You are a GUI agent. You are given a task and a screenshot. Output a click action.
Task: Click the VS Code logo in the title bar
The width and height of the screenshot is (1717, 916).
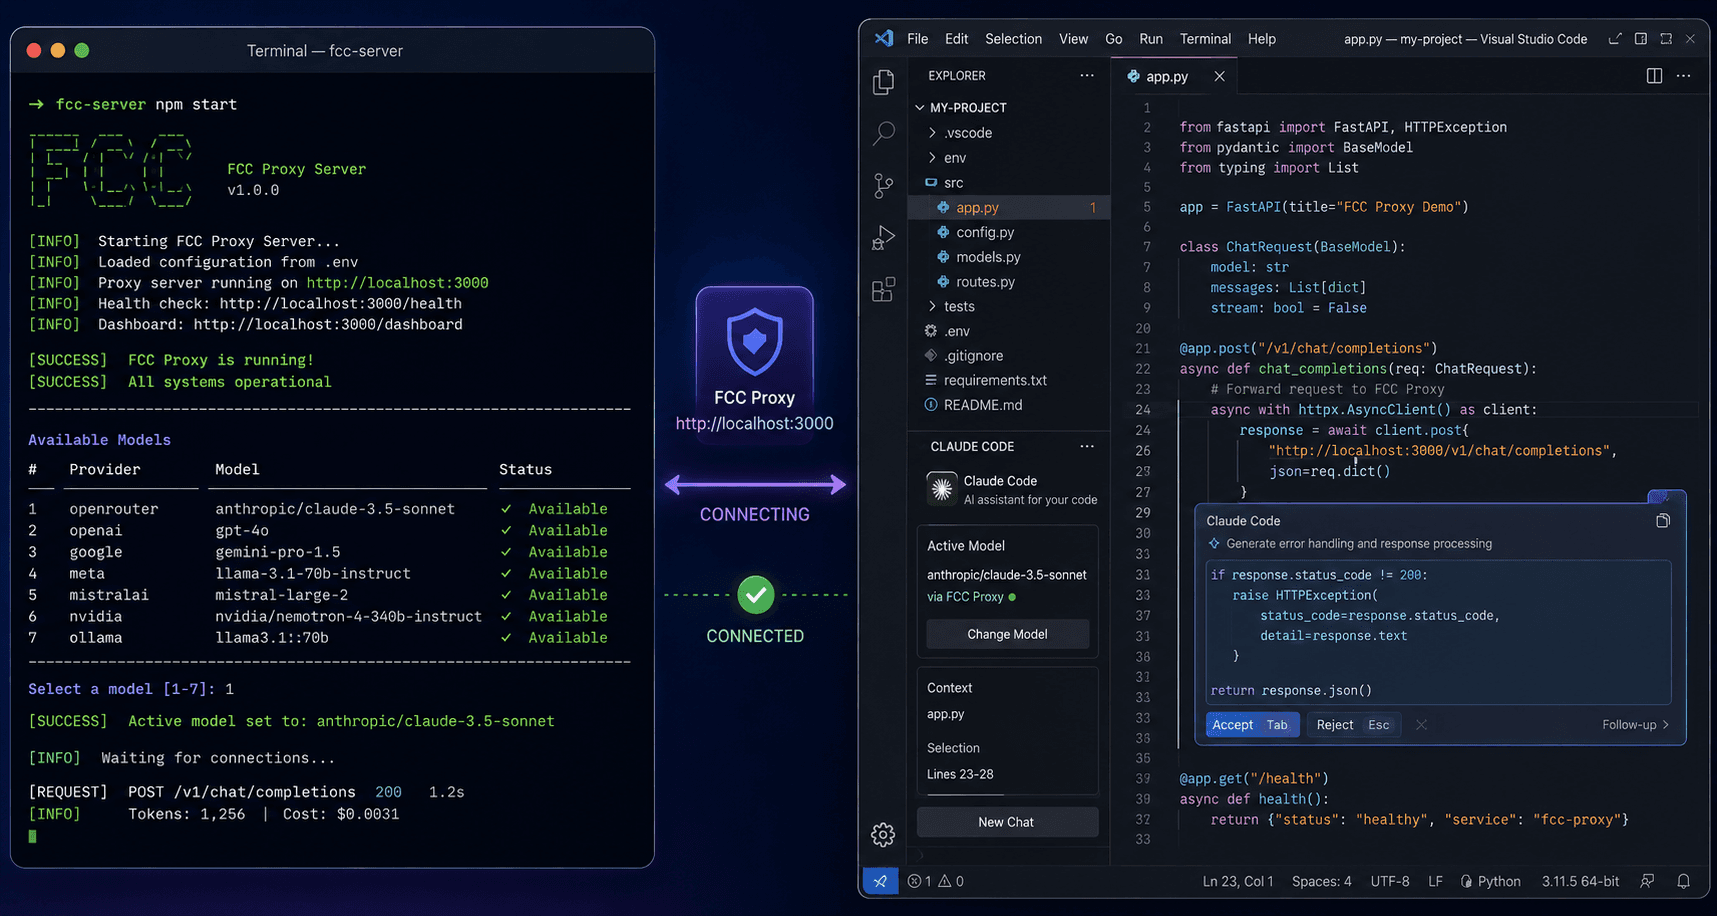pyautogui.click(x=884, y=39)
